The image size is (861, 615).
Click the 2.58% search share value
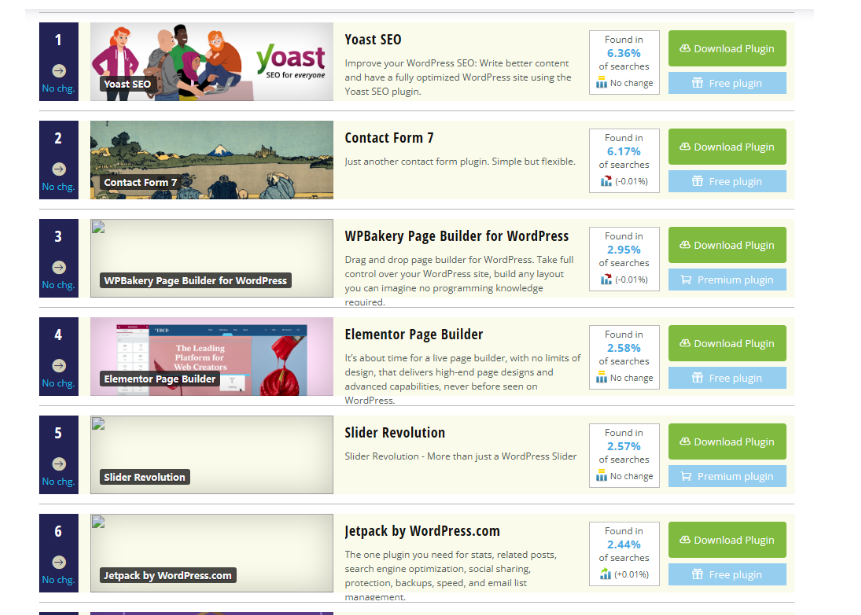click(624, 348)
